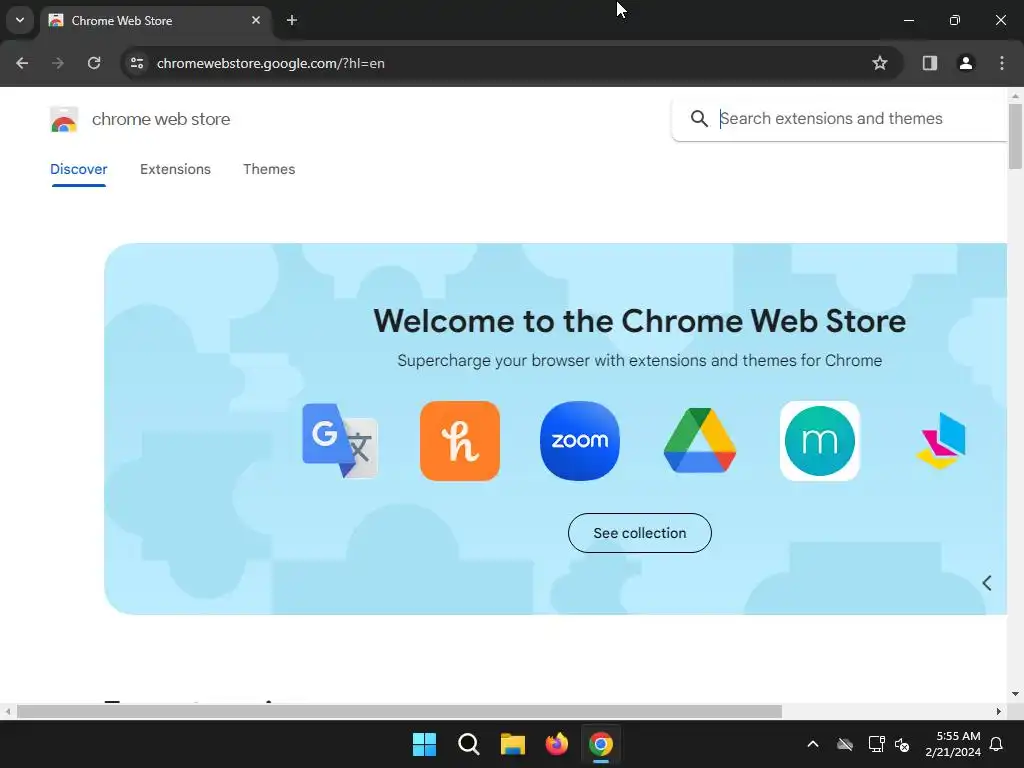Click the See collection button
Screen dimensions: 1024x768
point(639,533)
